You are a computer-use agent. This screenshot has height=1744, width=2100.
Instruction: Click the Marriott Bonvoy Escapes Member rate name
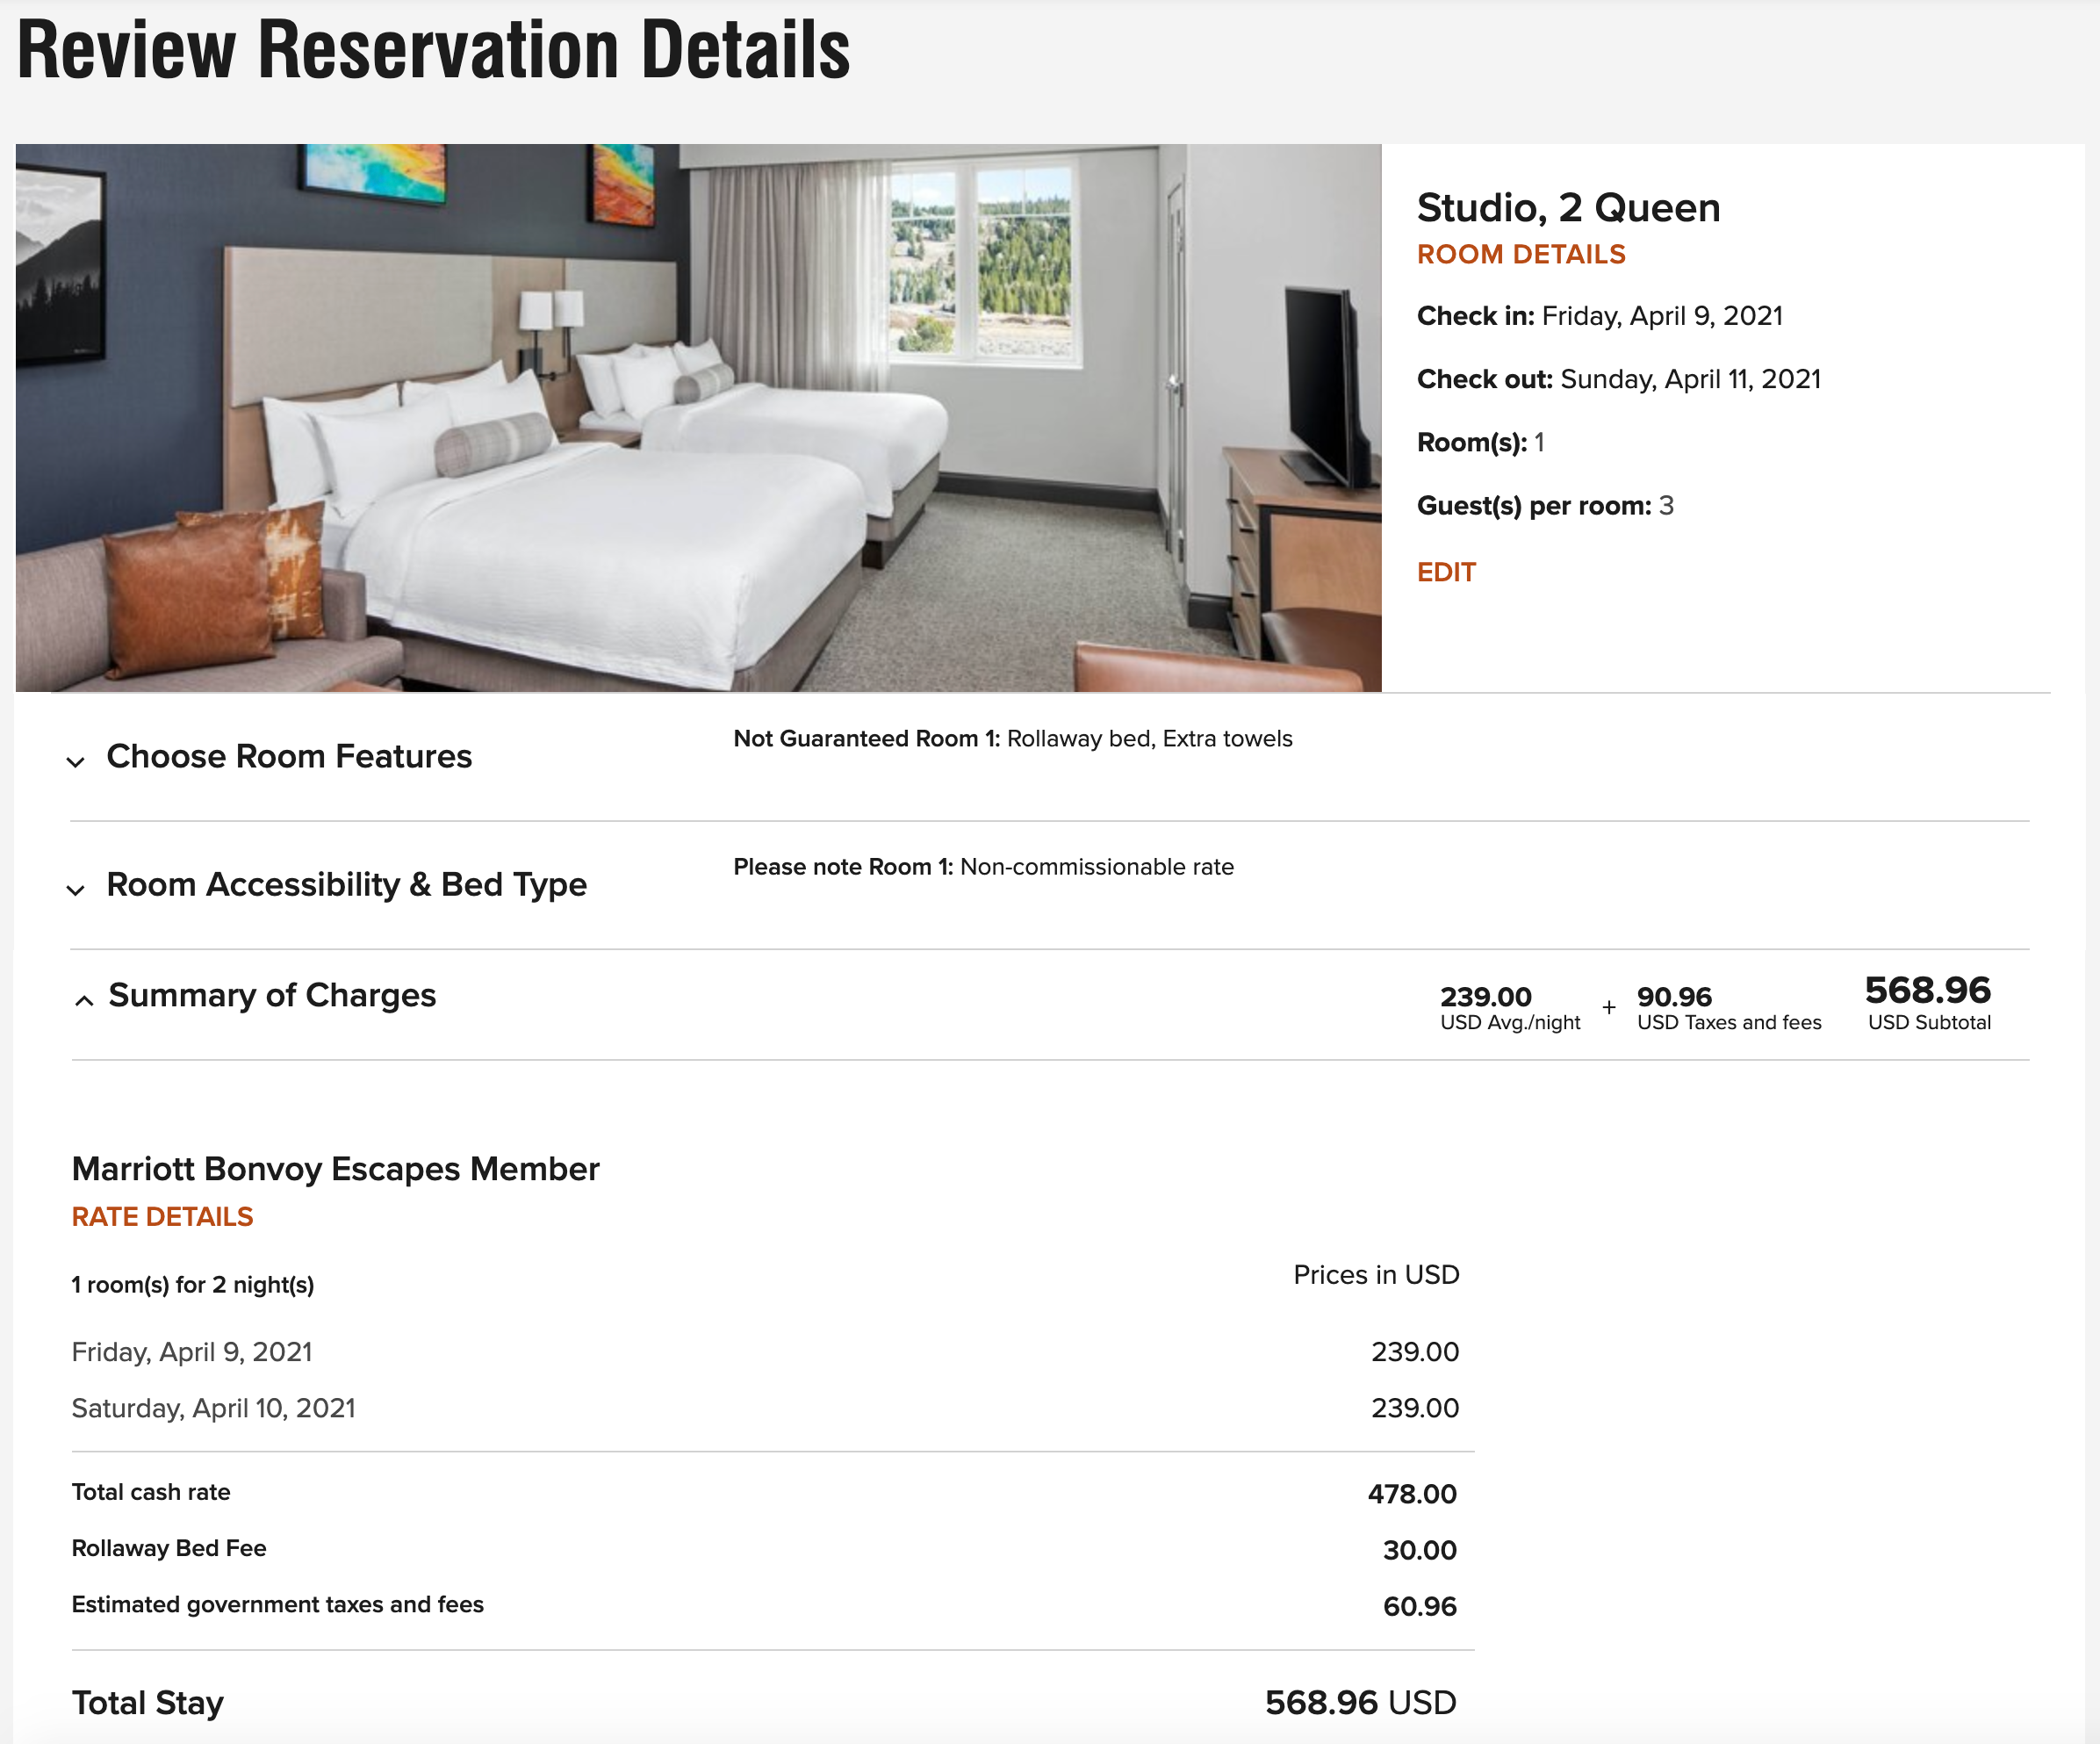(x=335, y=1169)
